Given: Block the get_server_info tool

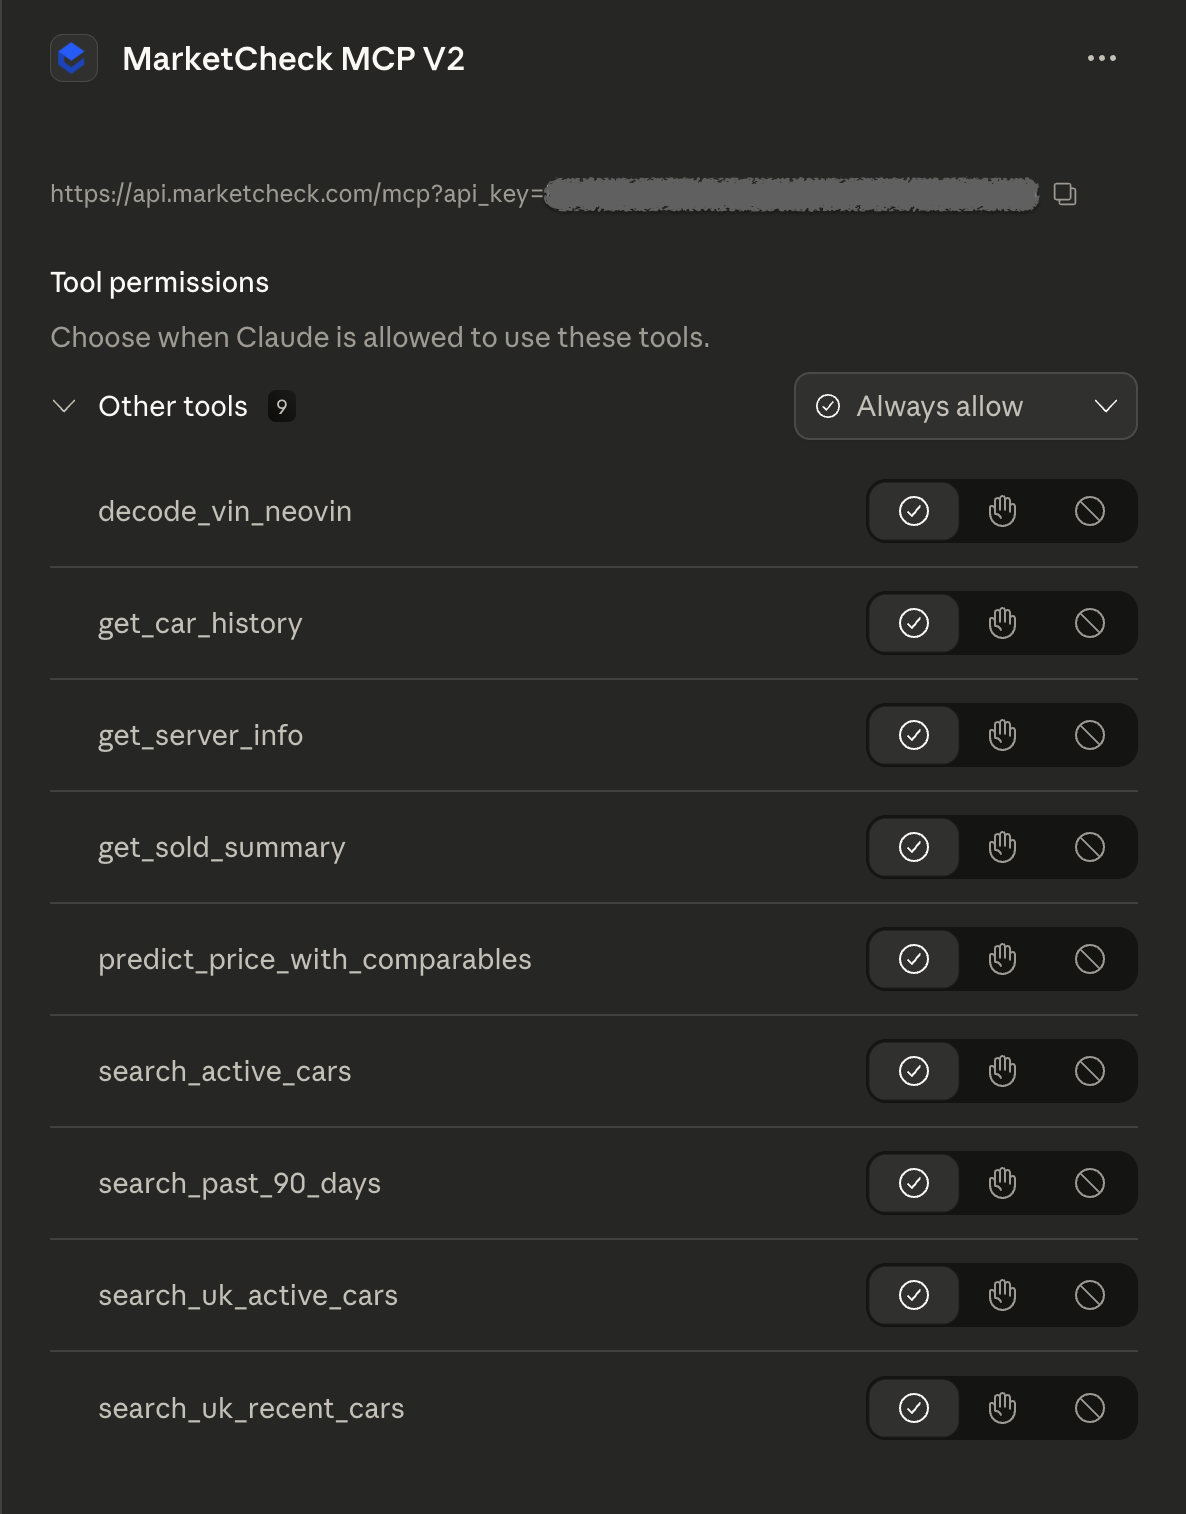Looking at the screenshot, I should [x=1089, y=735].
